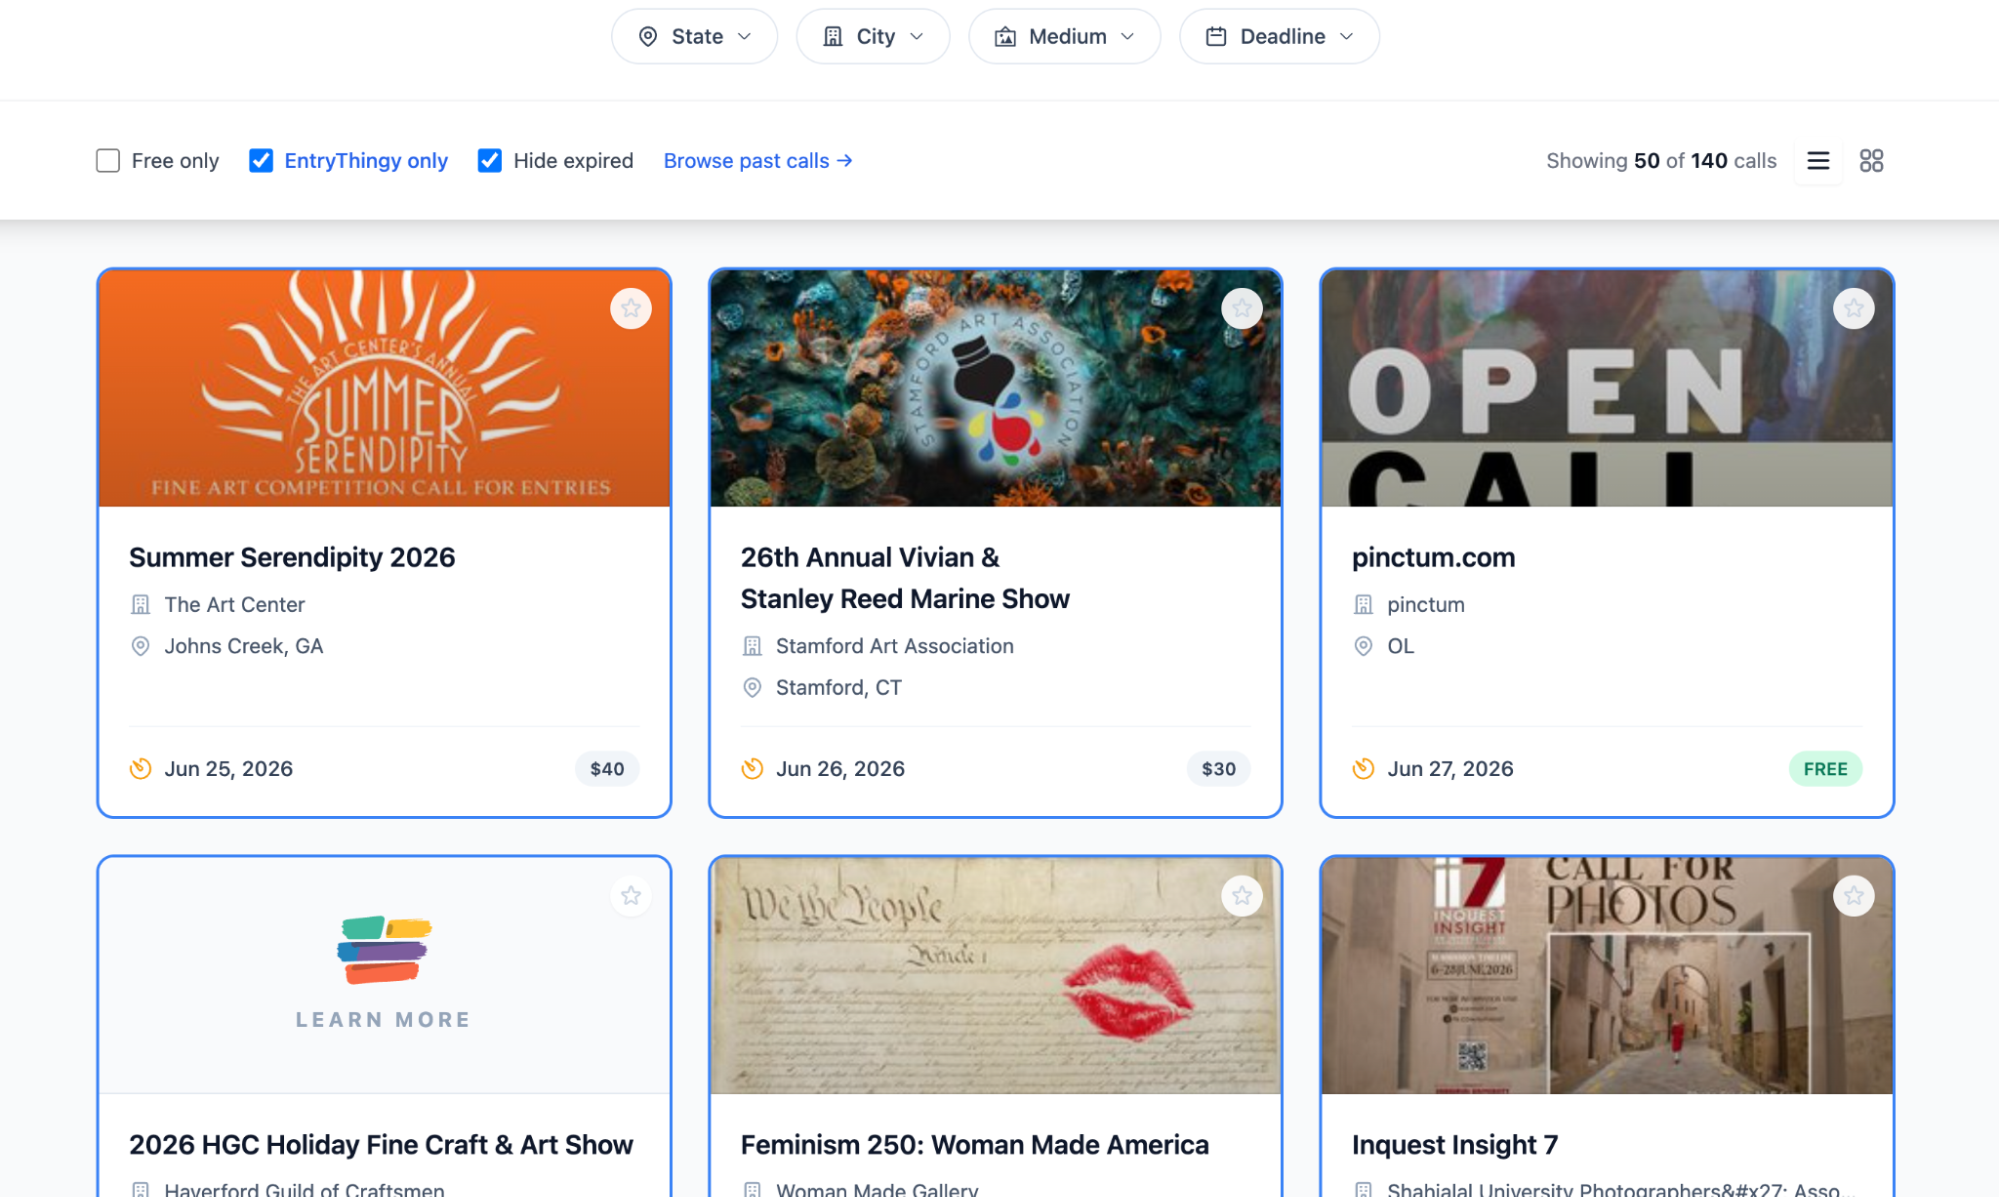Image resolution: width=1999 pixels, height=1197 pixels.
Task: Click pin icon next to Stamford, CT
Action: tap(752, 687)
